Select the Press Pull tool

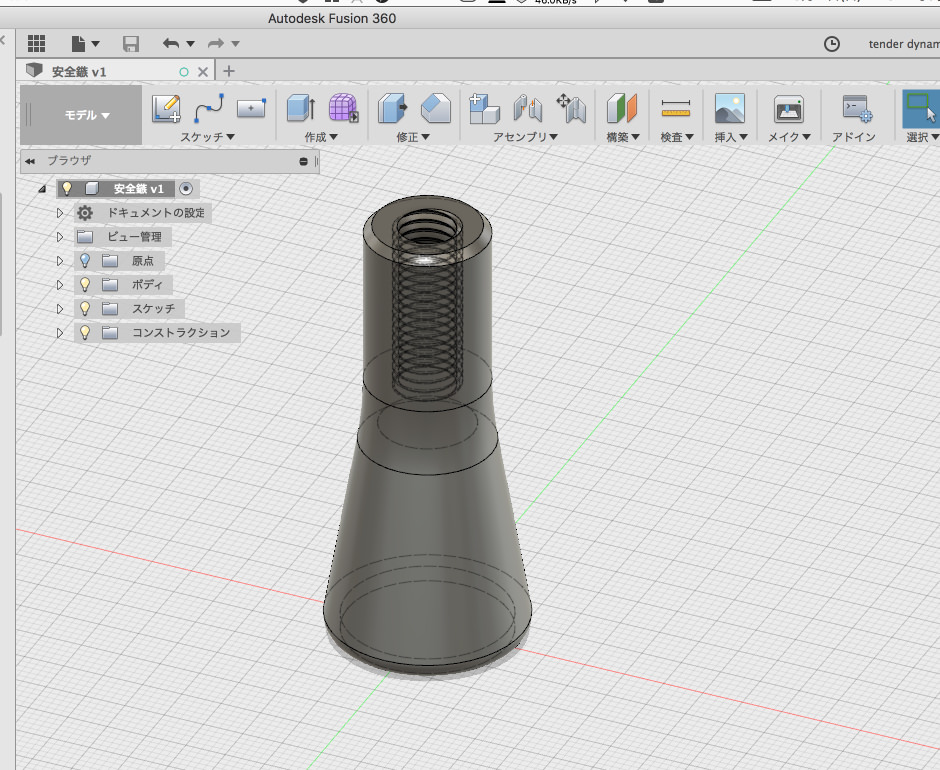(392, 109)
